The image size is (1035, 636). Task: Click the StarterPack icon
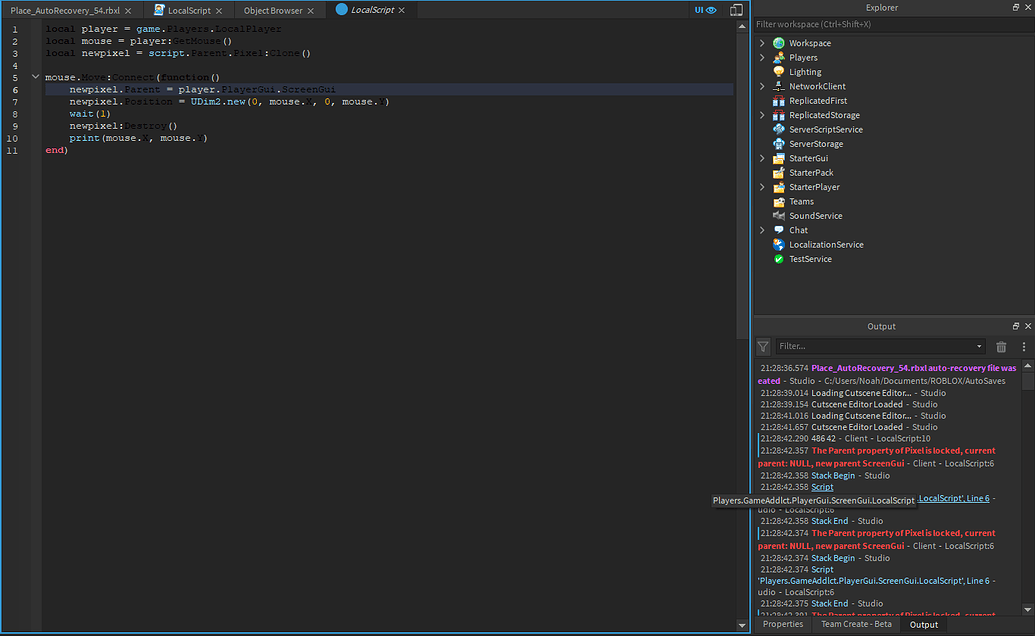pos(779,173)
